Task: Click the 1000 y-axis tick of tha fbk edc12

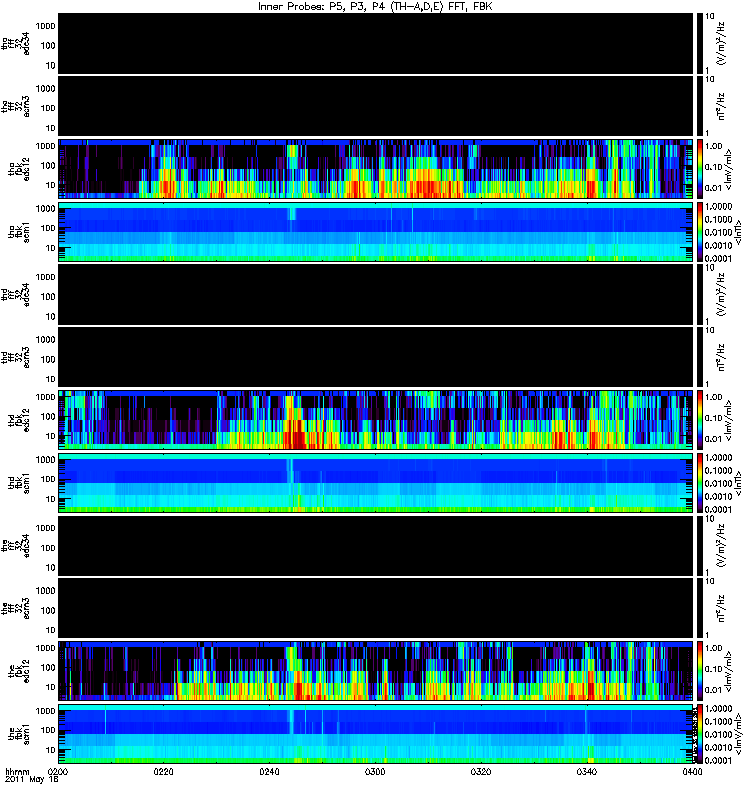Action: coord(45,146)
